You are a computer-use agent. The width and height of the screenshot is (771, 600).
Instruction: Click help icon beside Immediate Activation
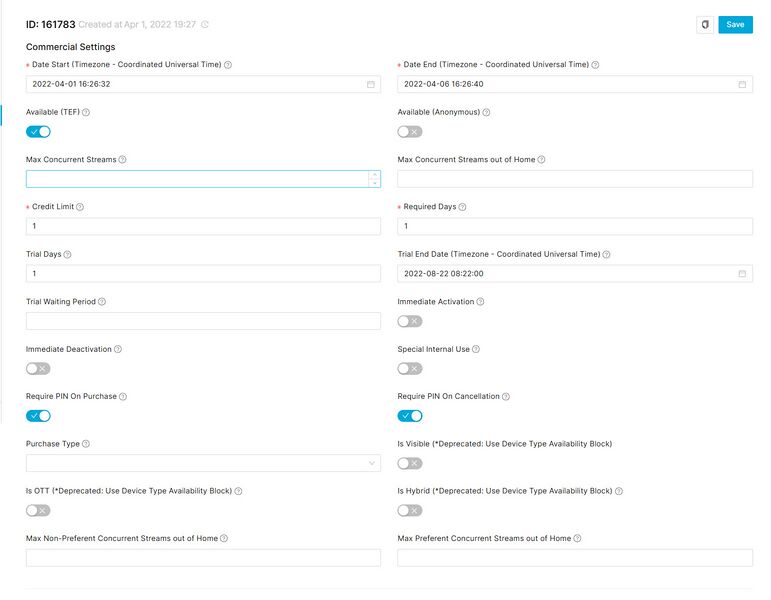(x=481, y=302)
